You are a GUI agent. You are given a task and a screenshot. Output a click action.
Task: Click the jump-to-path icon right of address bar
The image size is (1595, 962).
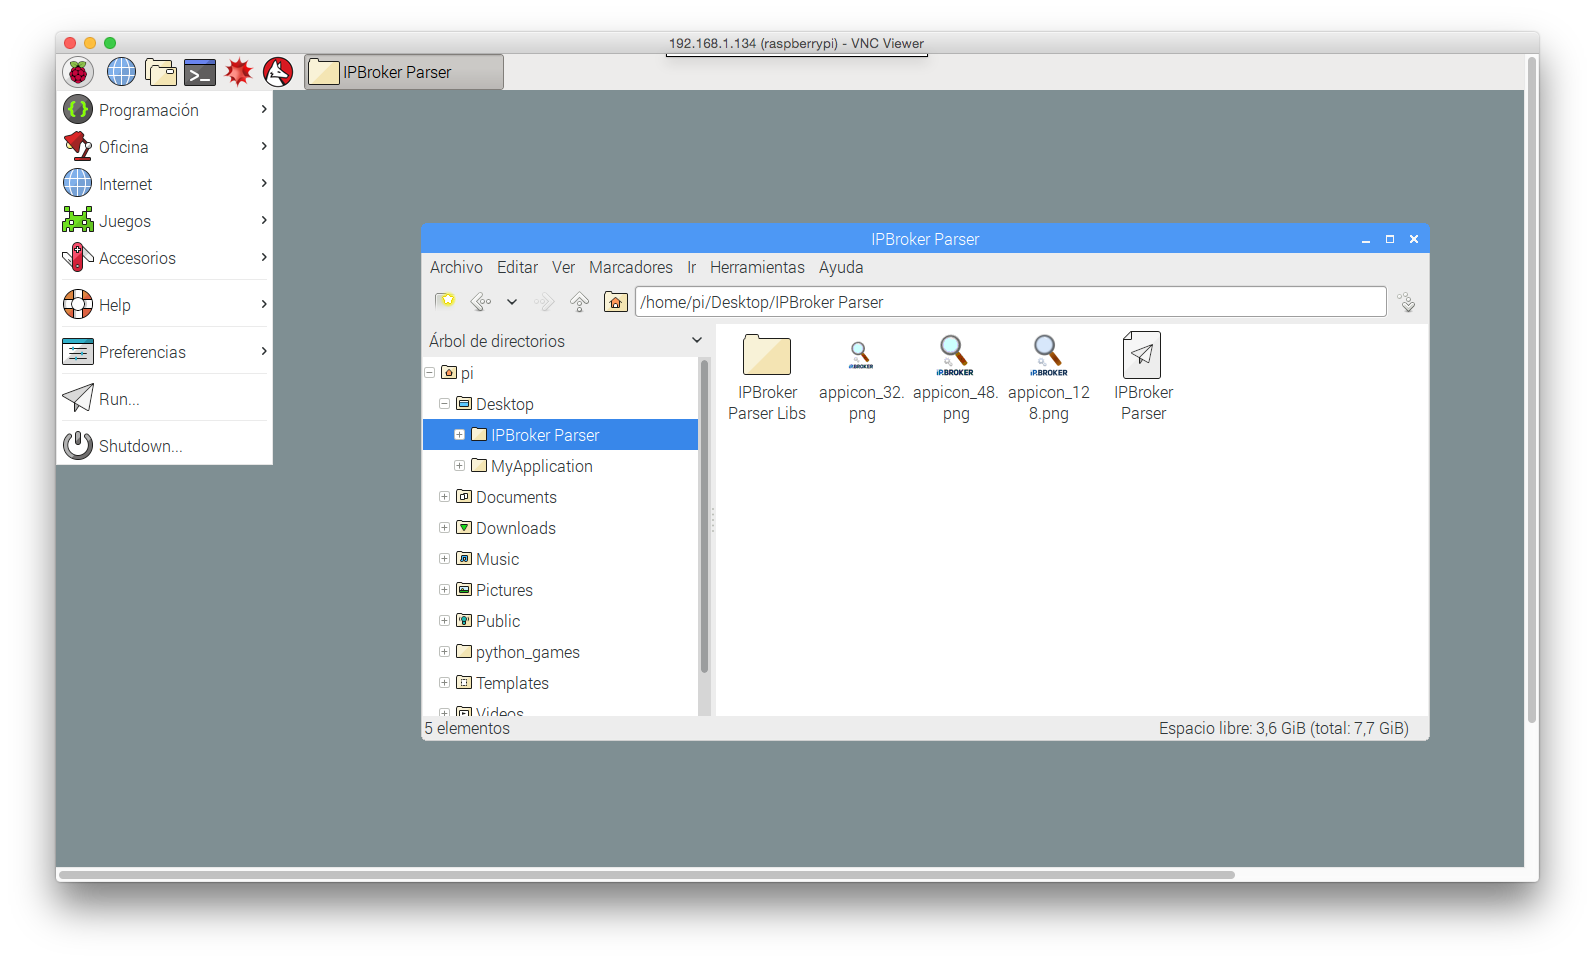click(1407, 302)
